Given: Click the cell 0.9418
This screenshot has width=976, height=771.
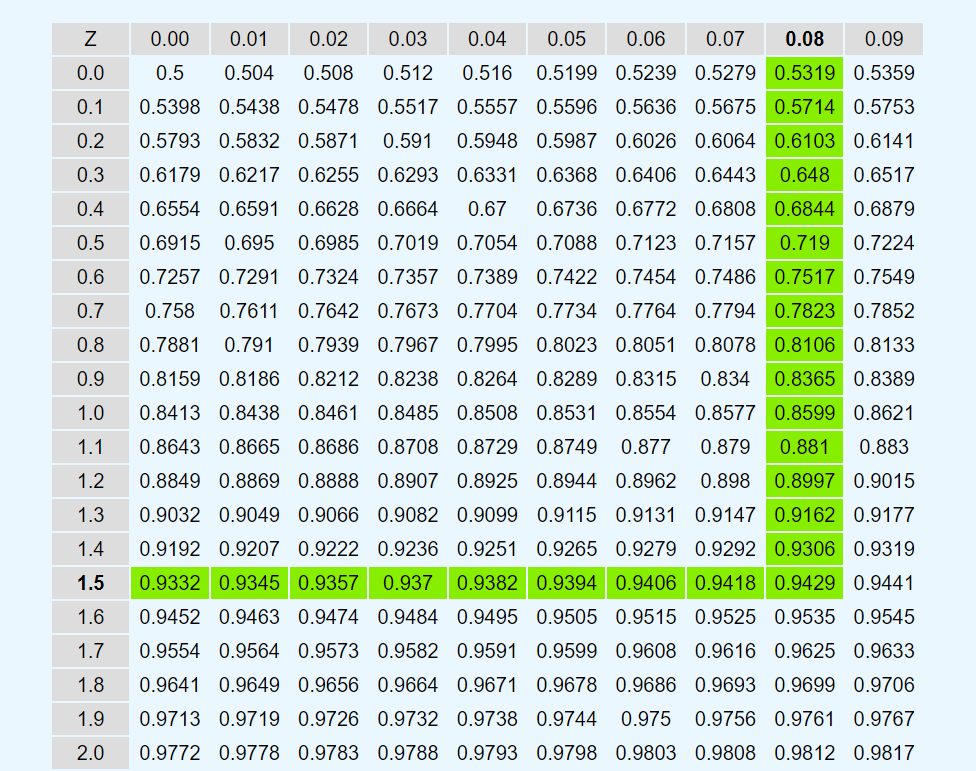Looking at the screenshot, I should (x=725, y=583).
